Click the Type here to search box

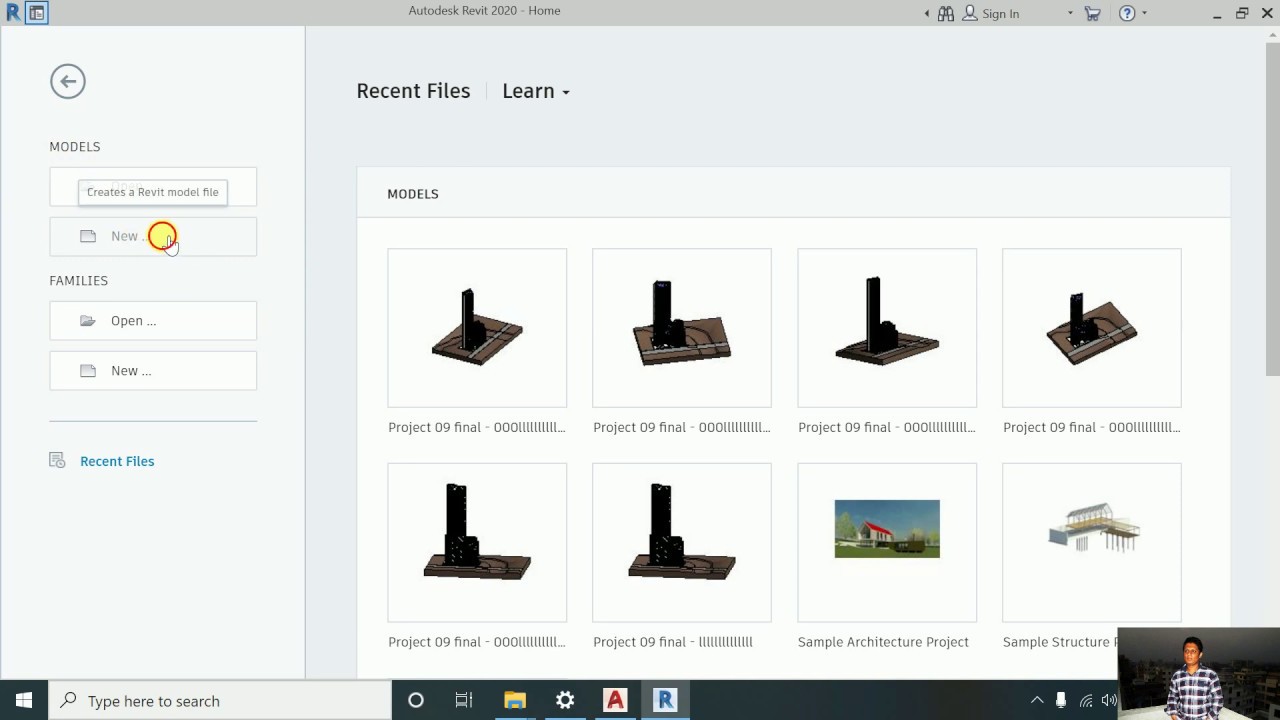tap(220, 701)
